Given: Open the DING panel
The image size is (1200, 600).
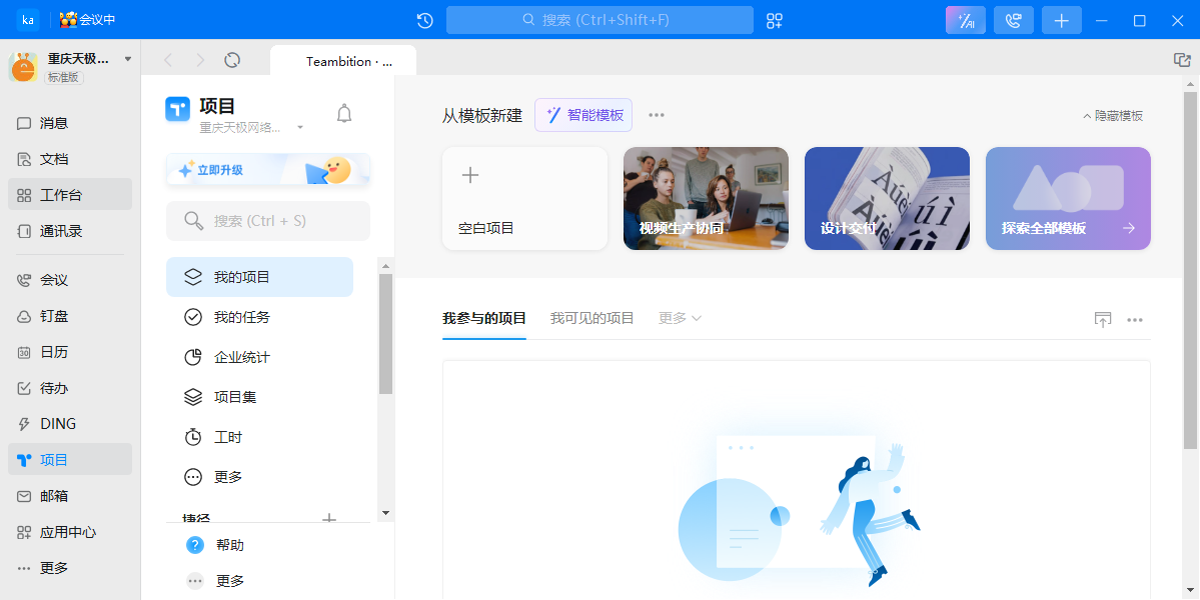Looking at the screenshot, I should click(x=60, y=423).
